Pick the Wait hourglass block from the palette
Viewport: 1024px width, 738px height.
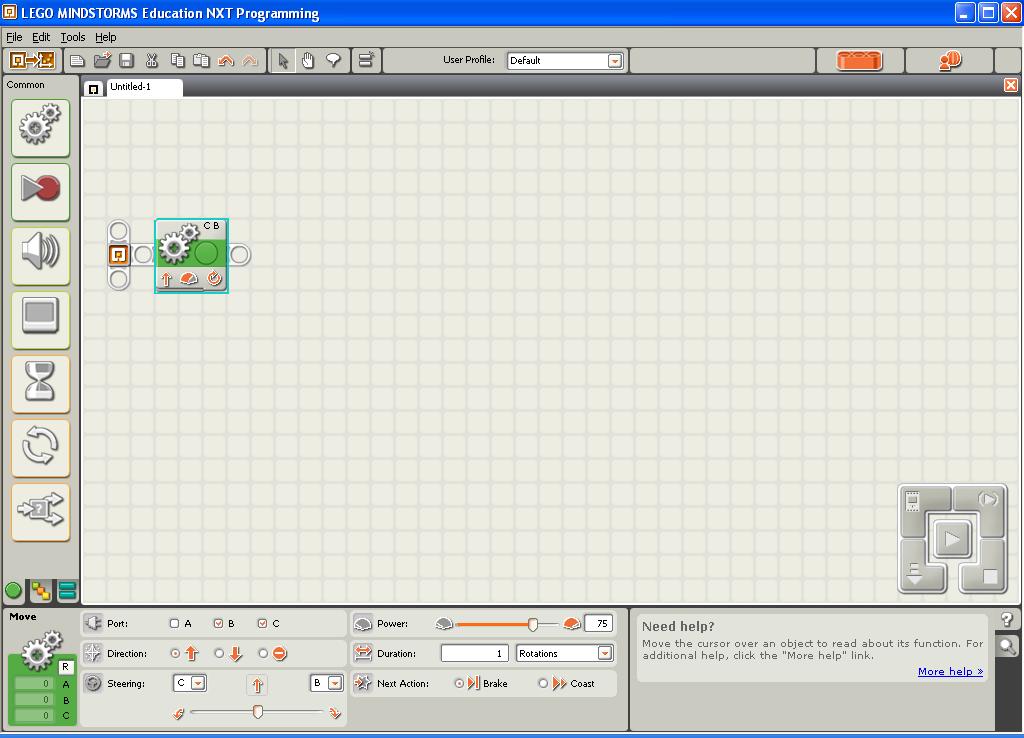(x=40, y=383)
